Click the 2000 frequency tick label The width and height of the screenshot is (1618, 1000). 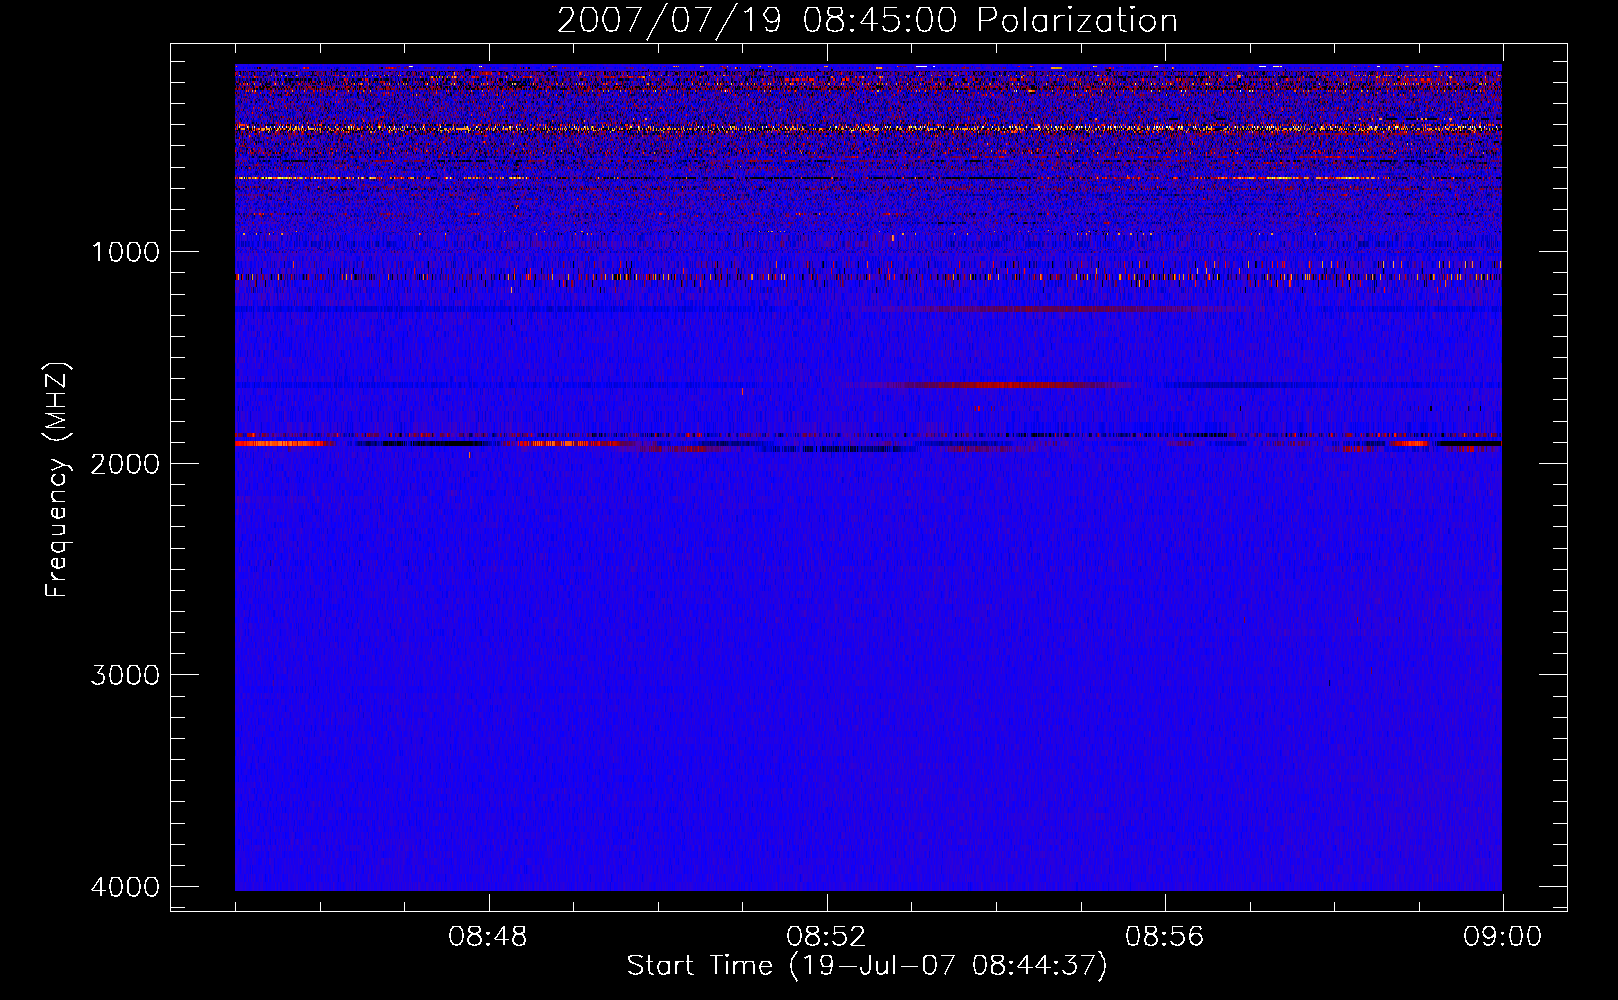tap(125, 463)
